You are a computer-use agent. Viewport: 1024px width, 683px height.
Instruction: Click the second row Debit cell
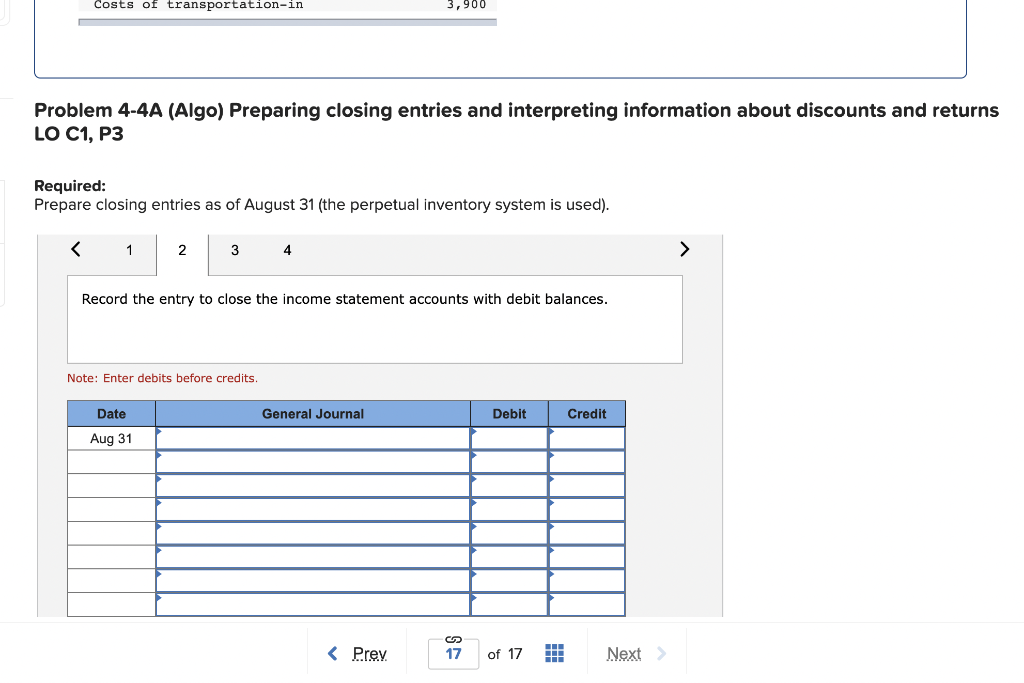click(509, 462)
